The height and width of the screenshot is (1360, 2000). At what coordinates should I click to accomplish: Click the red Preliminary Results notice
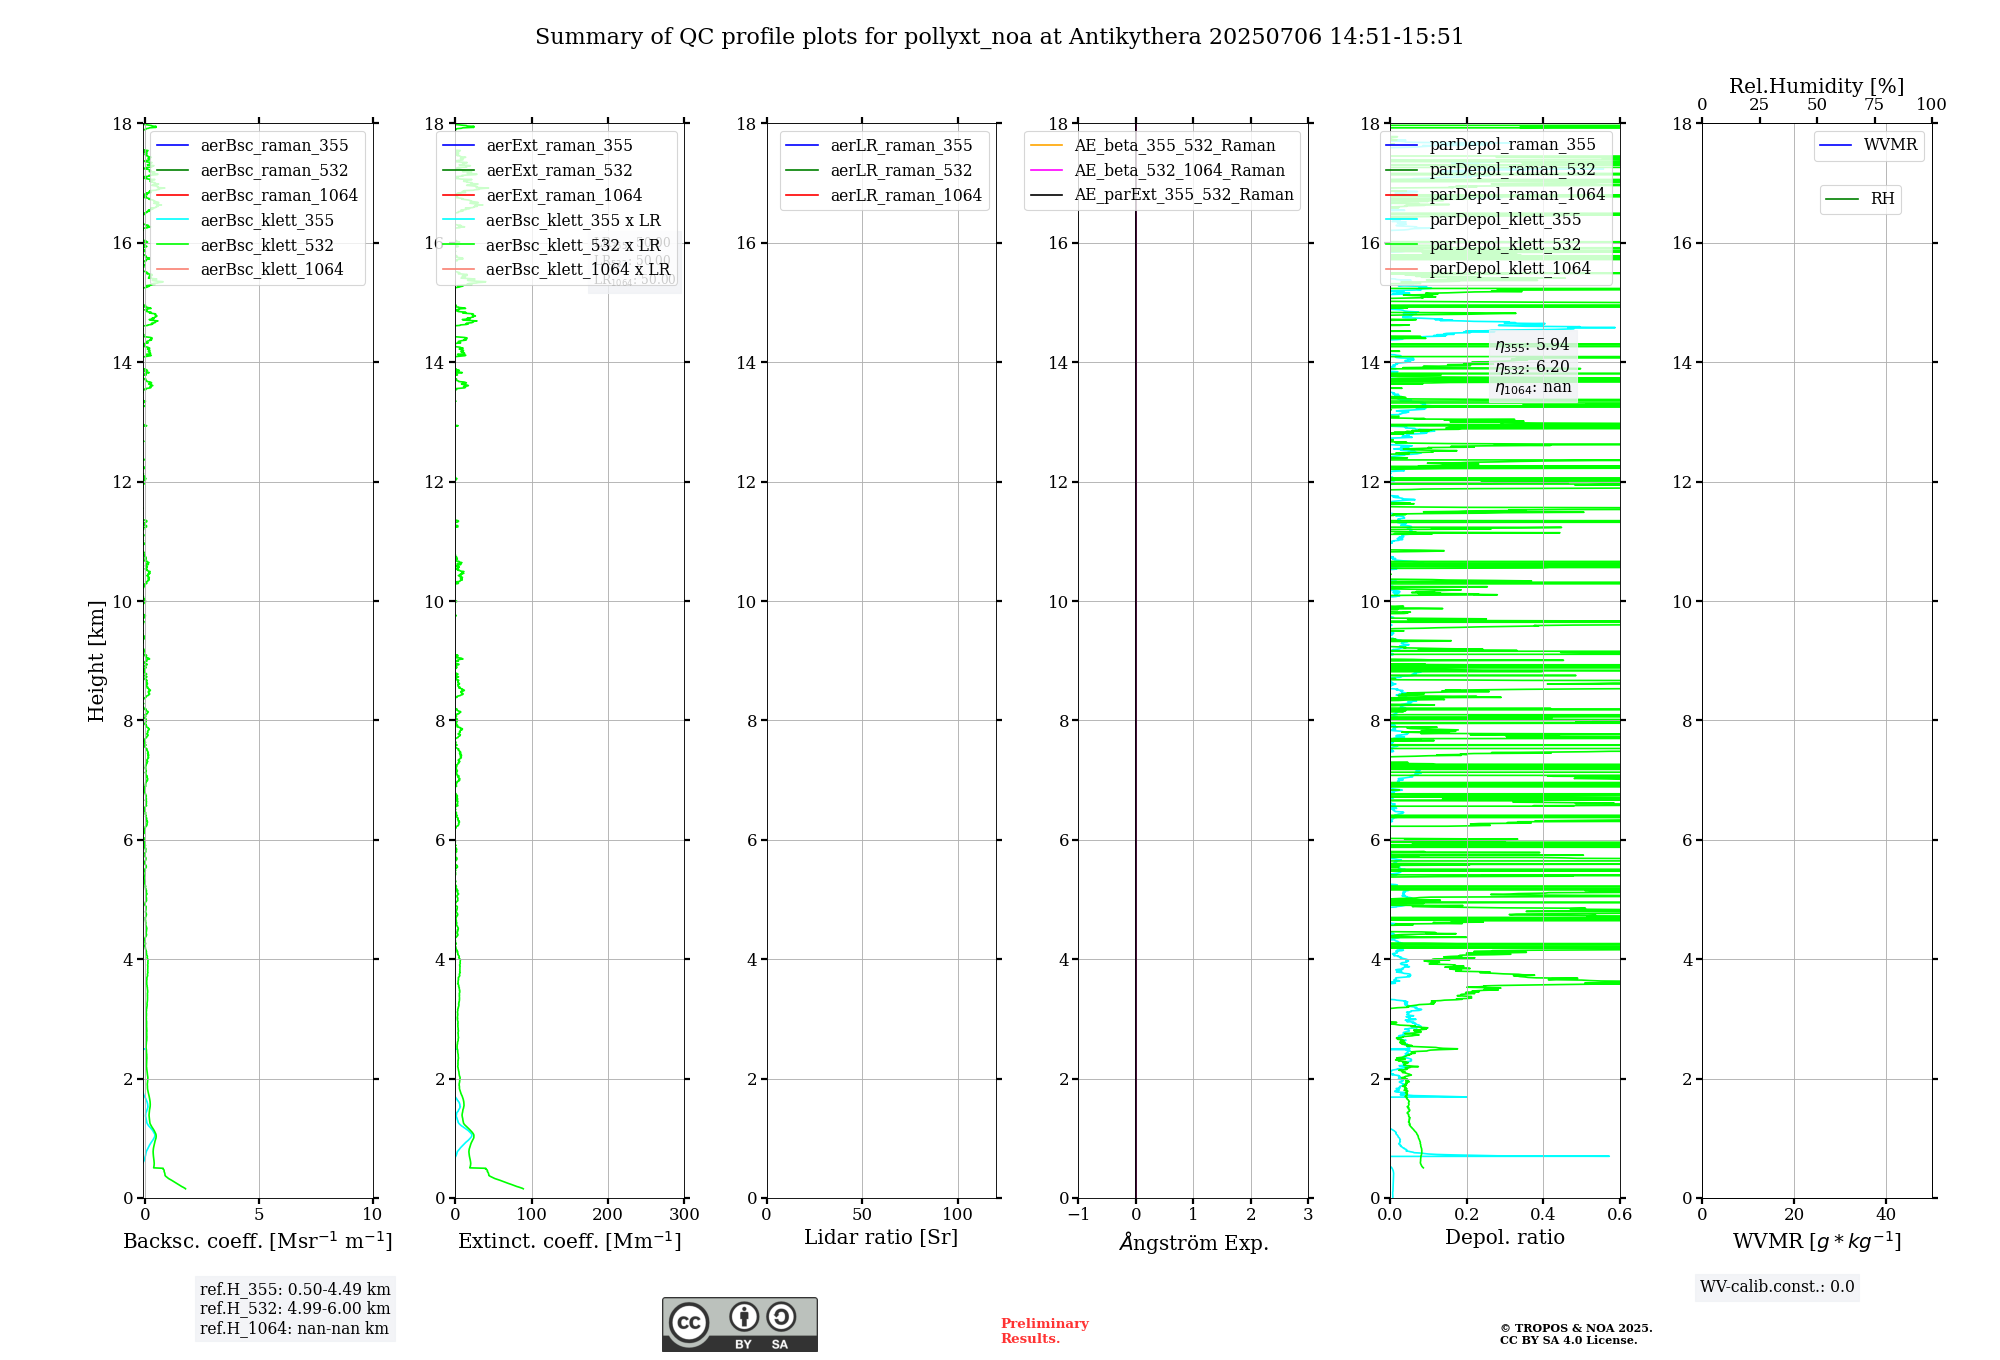(x=1044, y=1331)
